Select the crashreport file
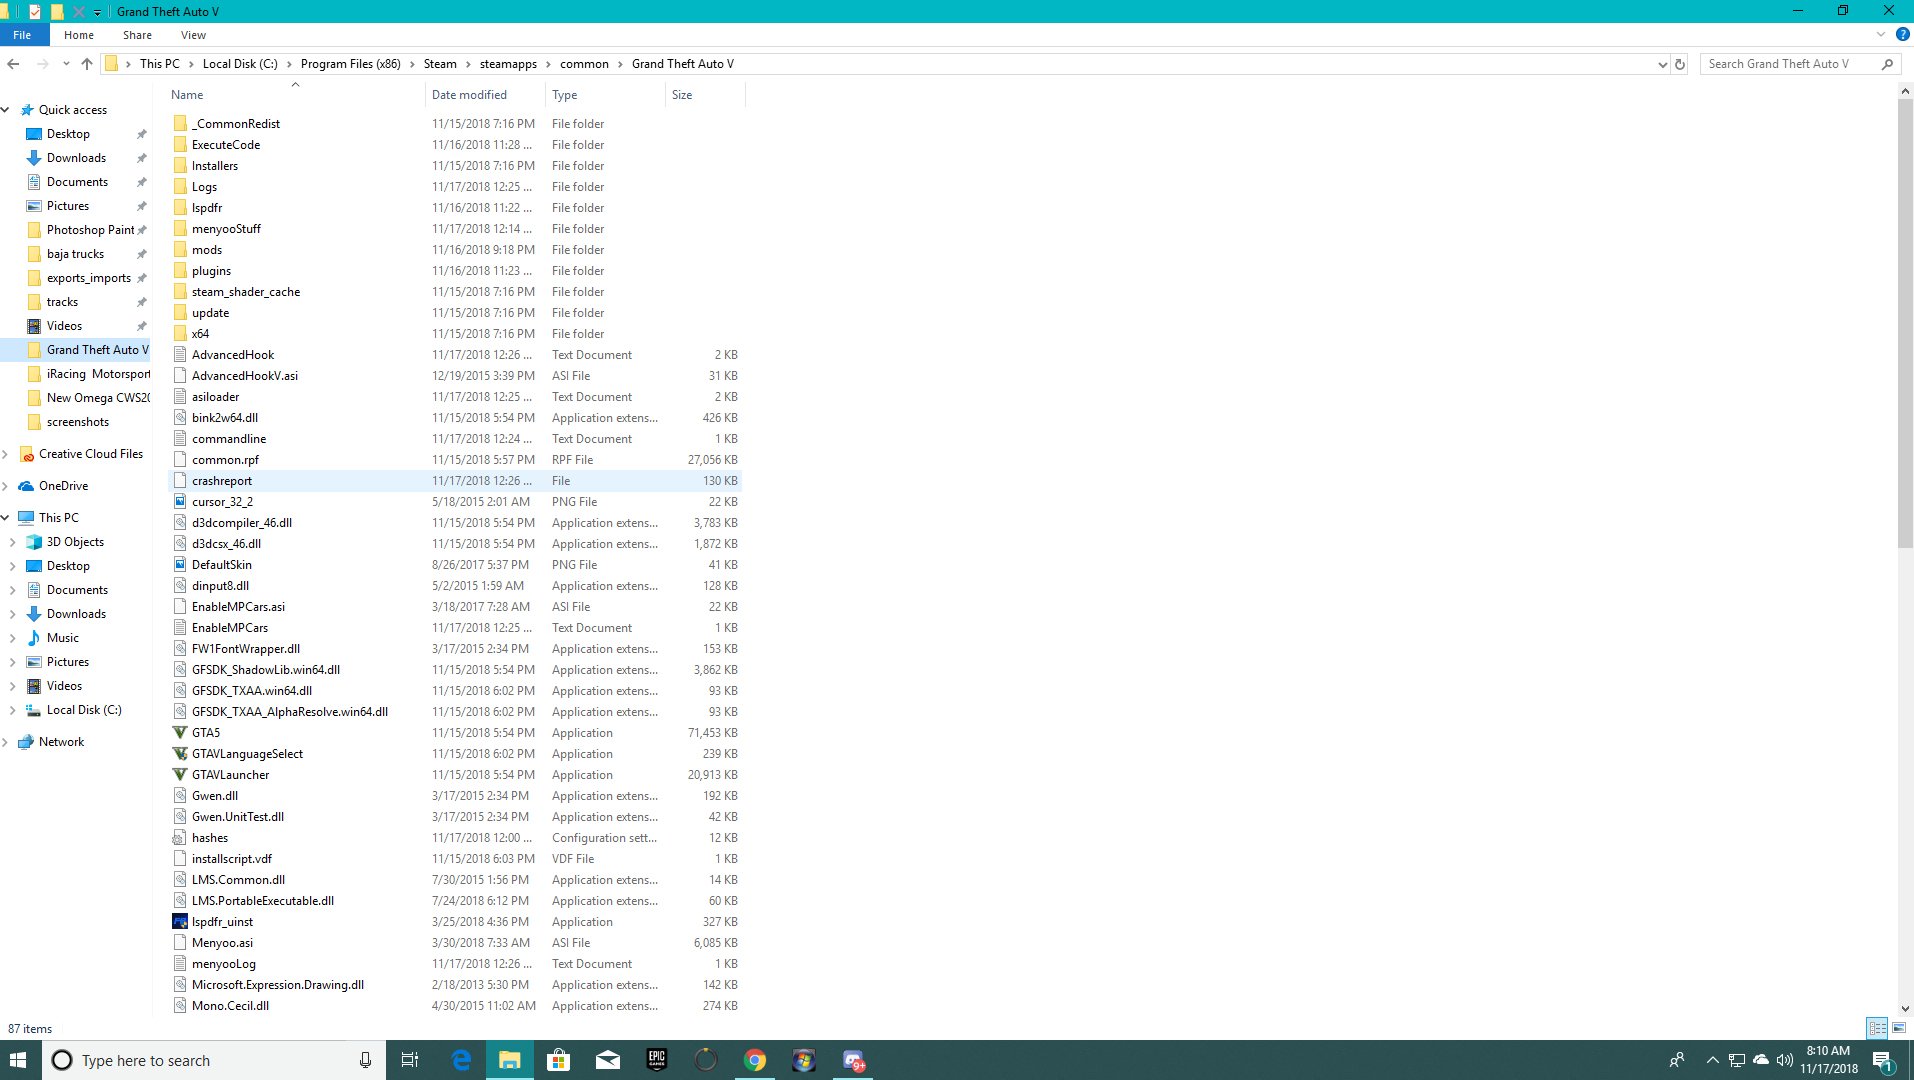Viewport: 1914px width, 1080px height. pos(455,481)
